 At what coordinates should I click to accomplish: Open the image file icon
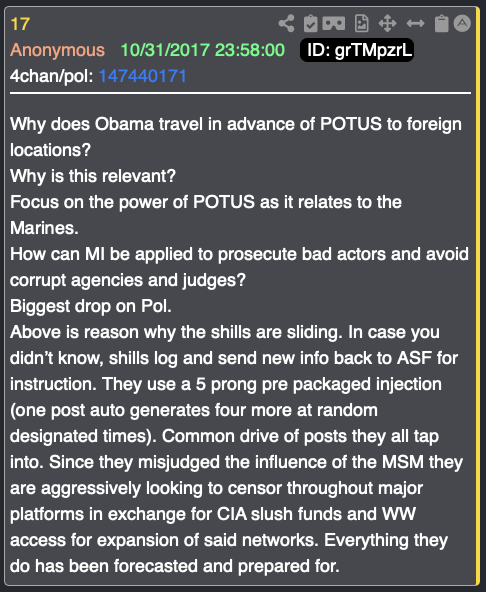pyautogui.click(x=362, y=23)
